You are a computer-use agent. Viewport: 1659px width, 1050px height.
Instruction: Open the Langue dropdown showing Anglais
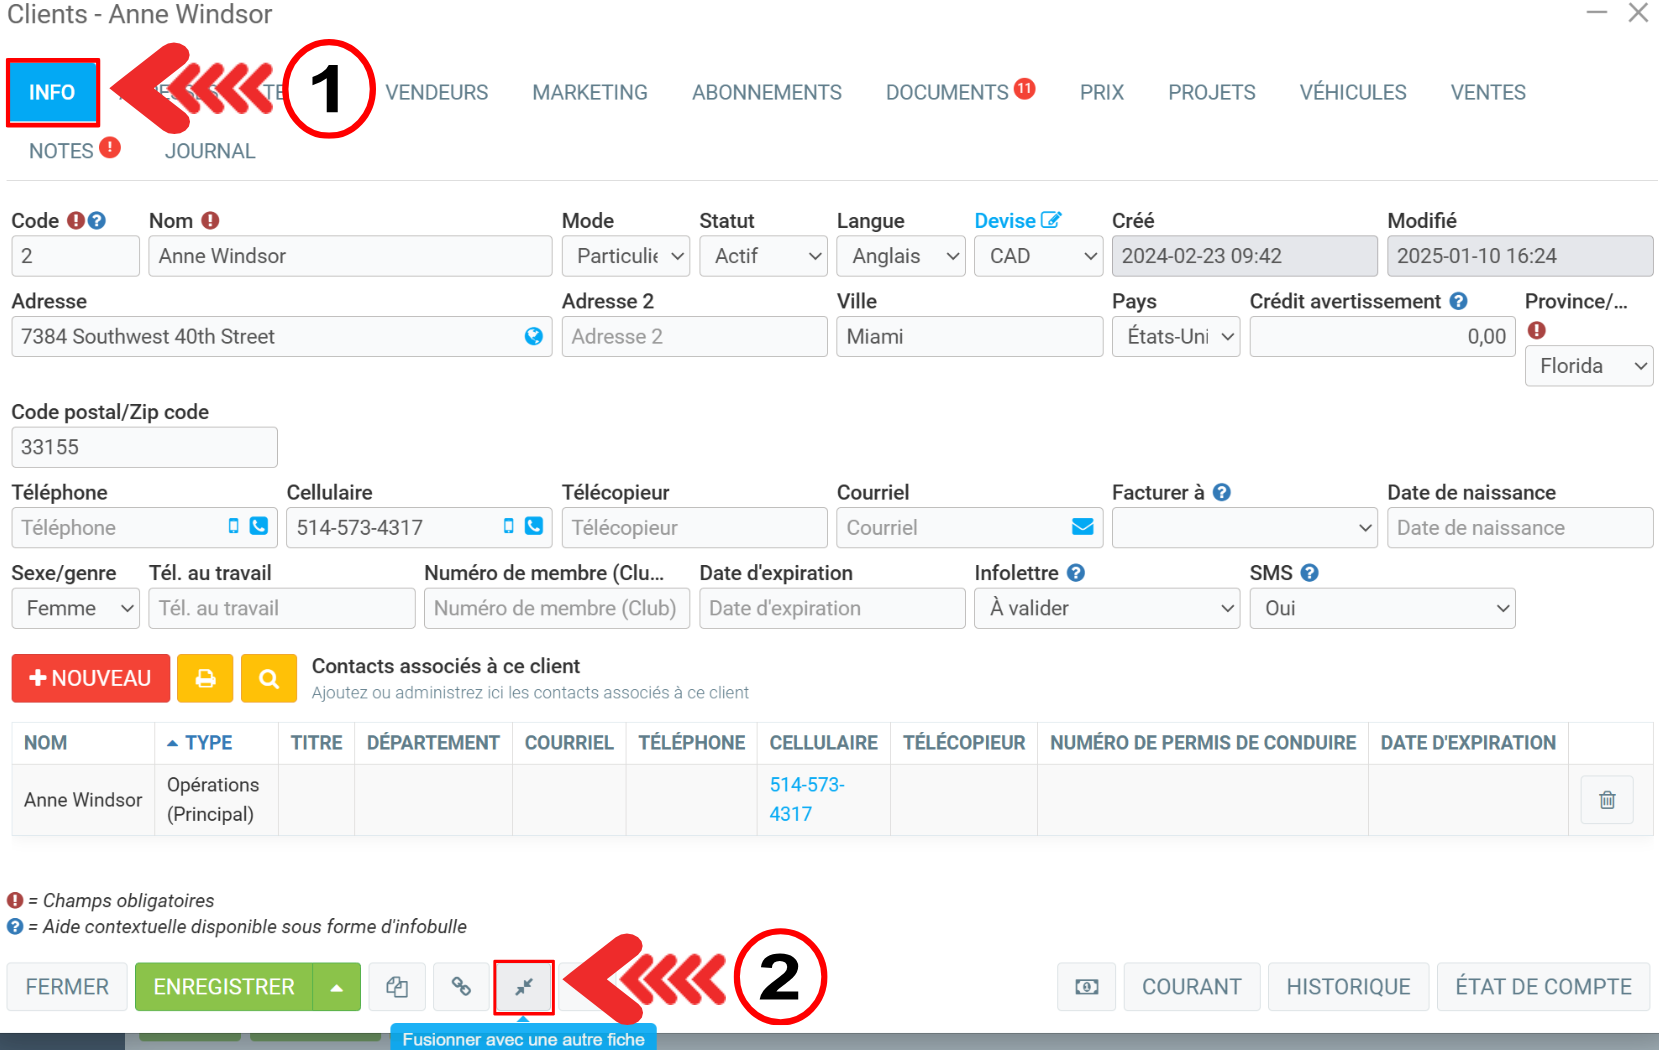point(900,256)
